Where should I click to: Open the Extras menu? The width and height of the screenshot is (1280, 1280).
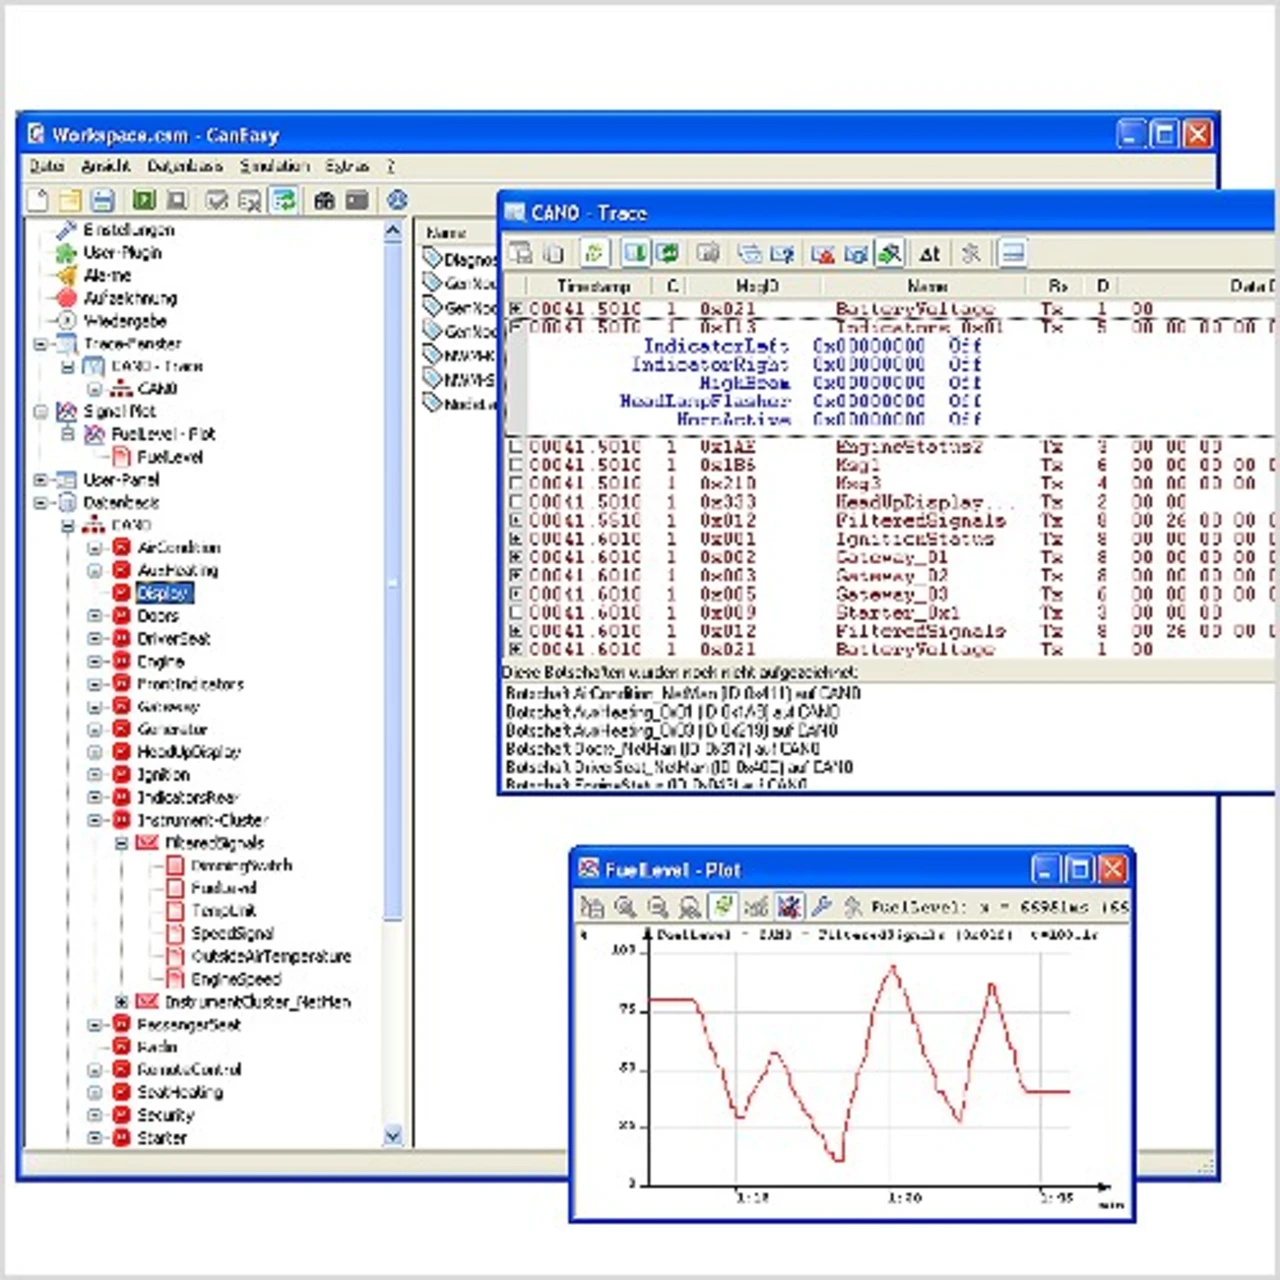(x=346, y=166)
